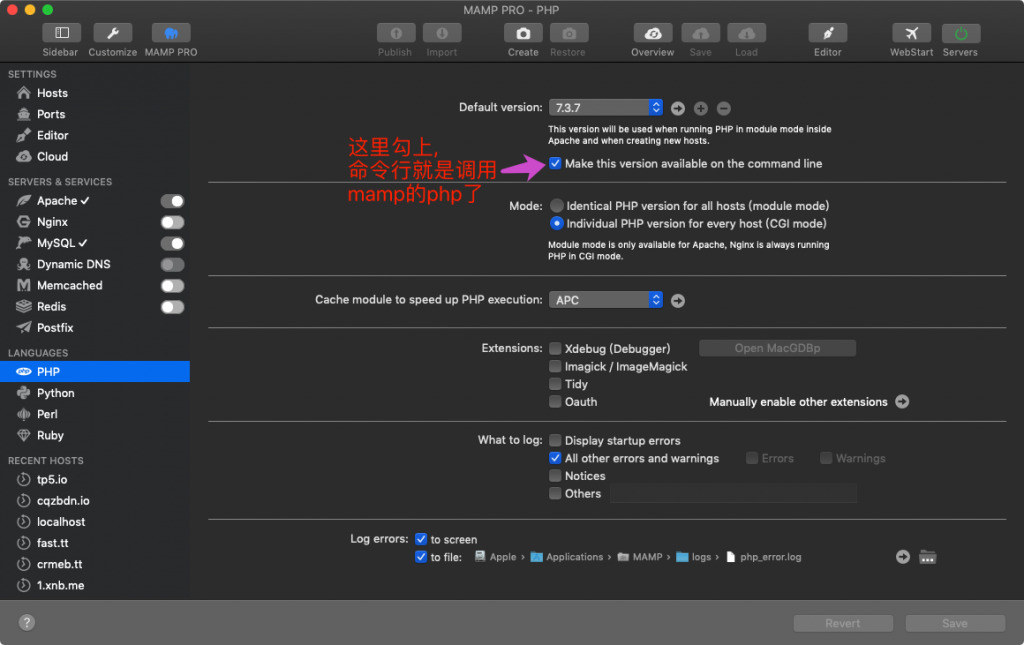Click the Save button at bottom right
Screen dimensions: 1024x645
pos(955,622)
